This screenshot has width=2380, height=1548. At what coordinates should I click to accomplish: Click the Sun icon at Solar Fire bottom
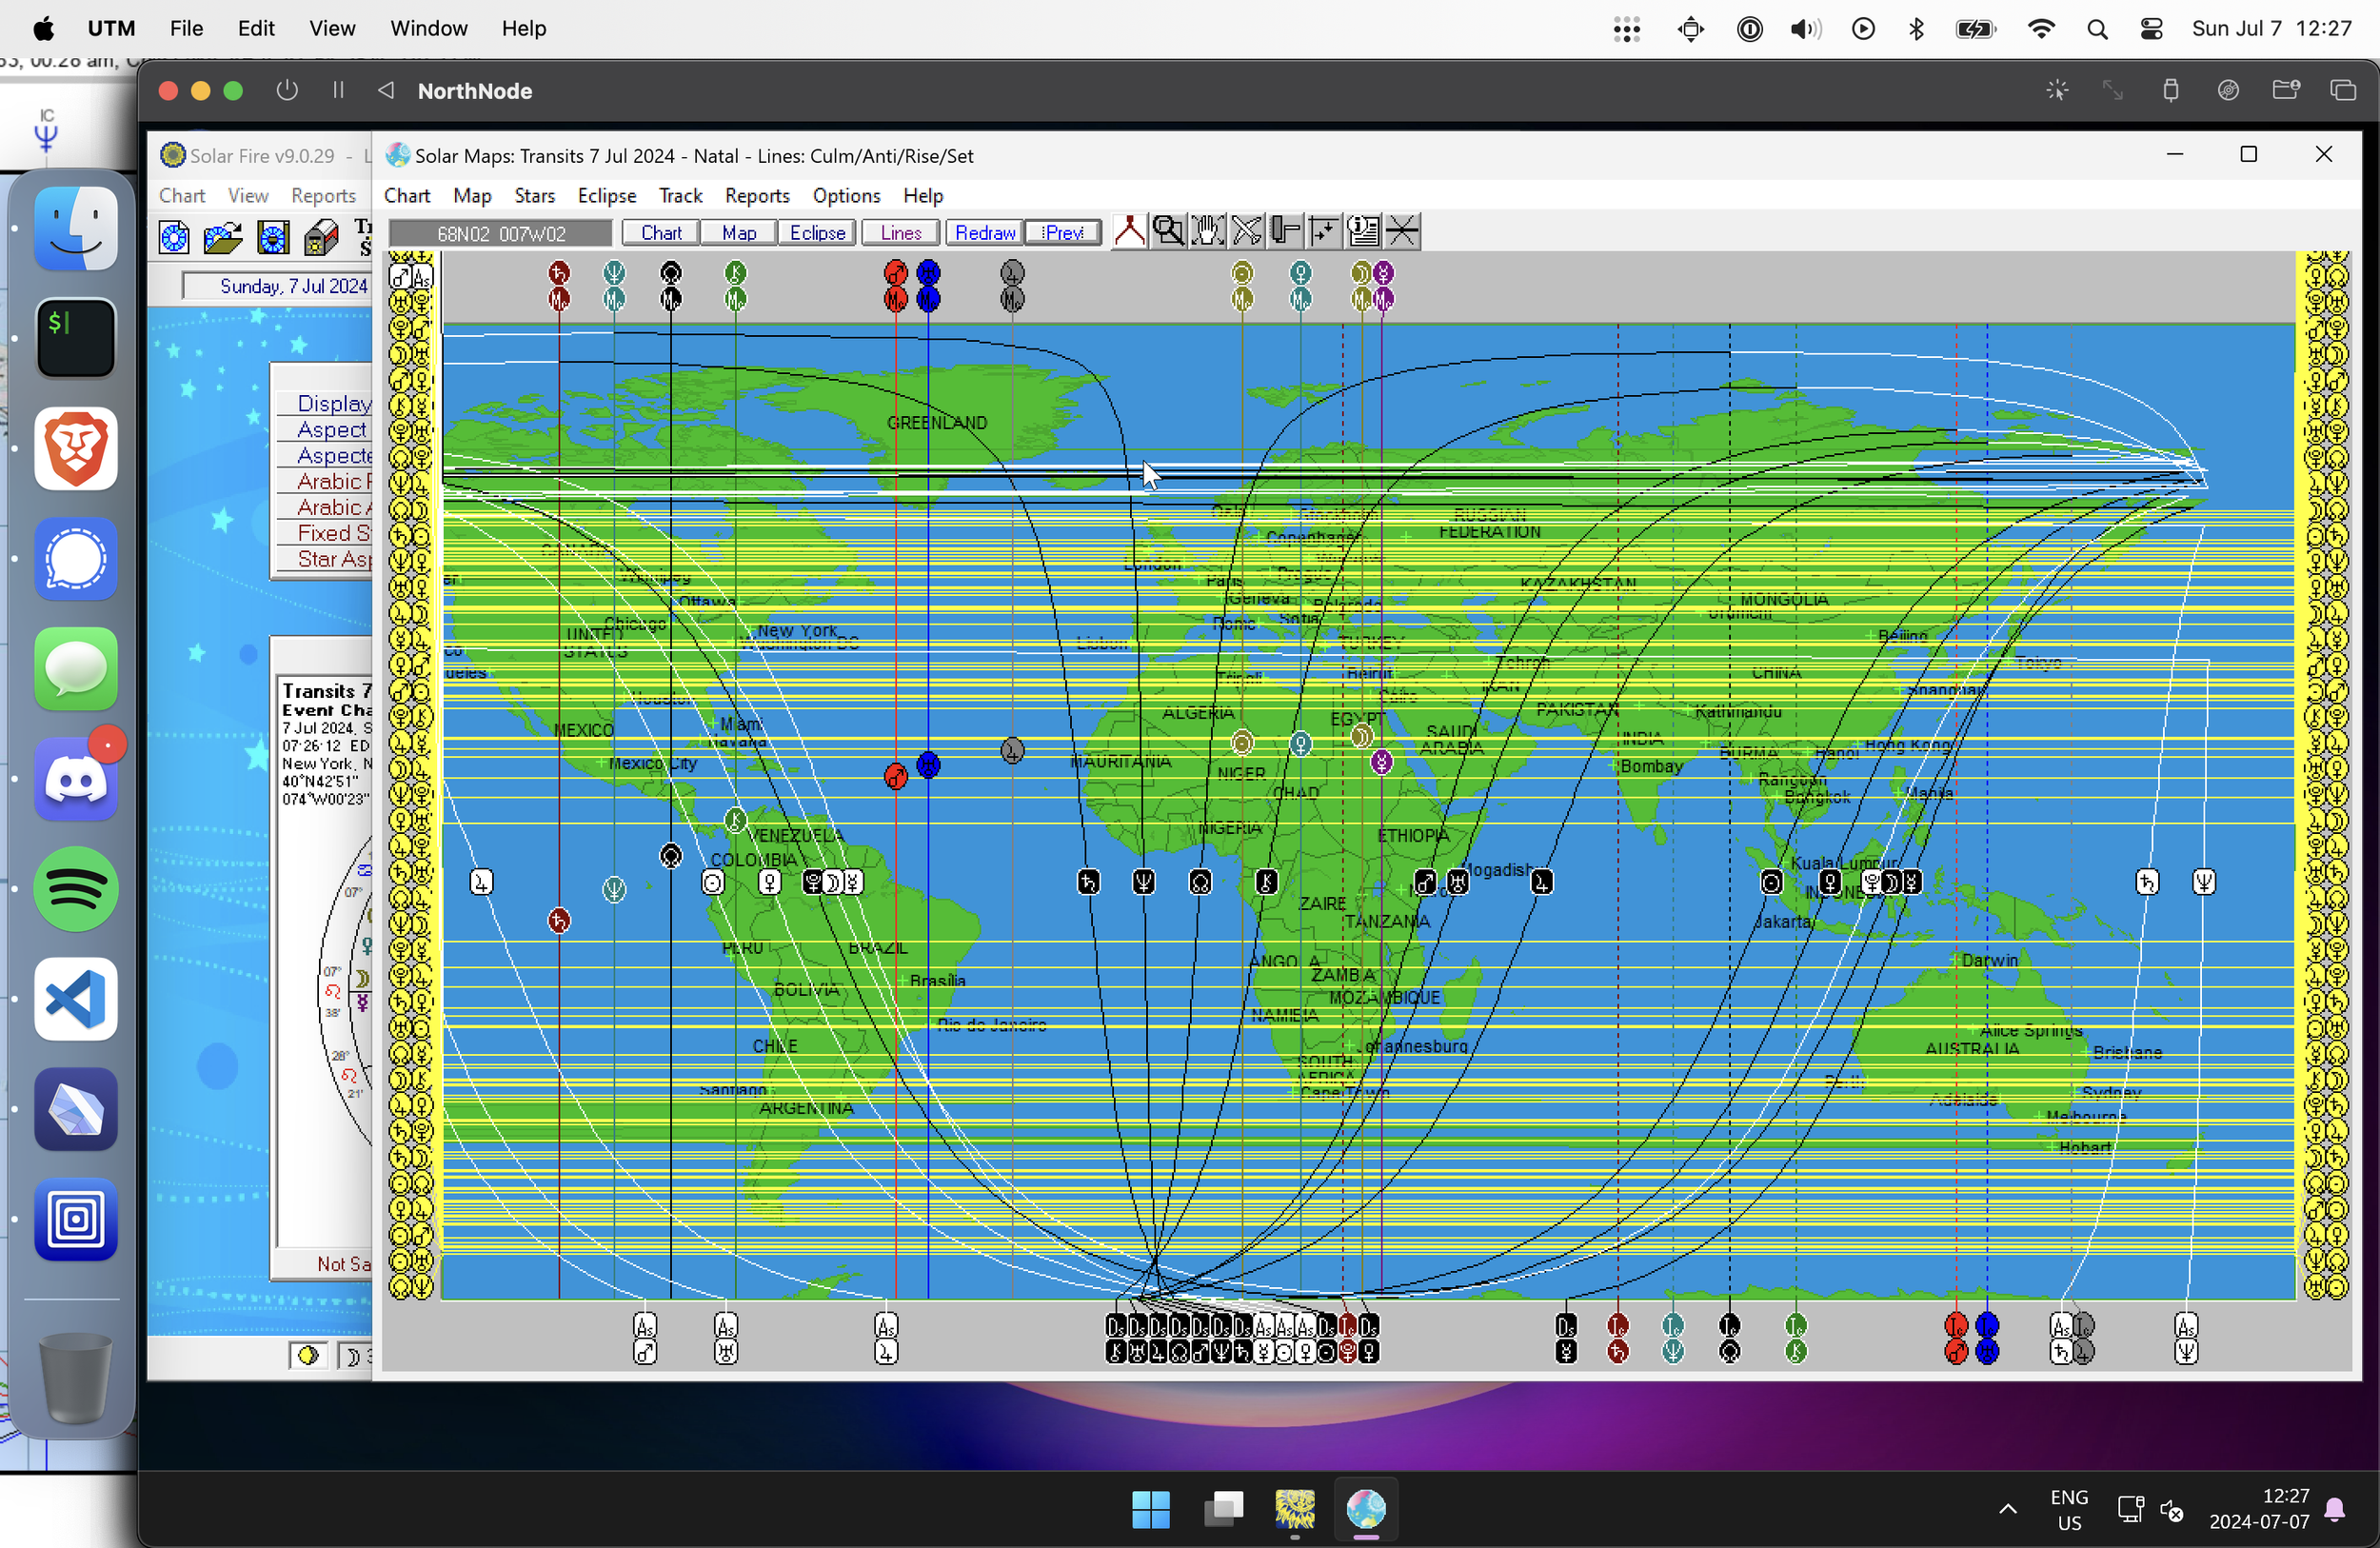pos(308,1355)
